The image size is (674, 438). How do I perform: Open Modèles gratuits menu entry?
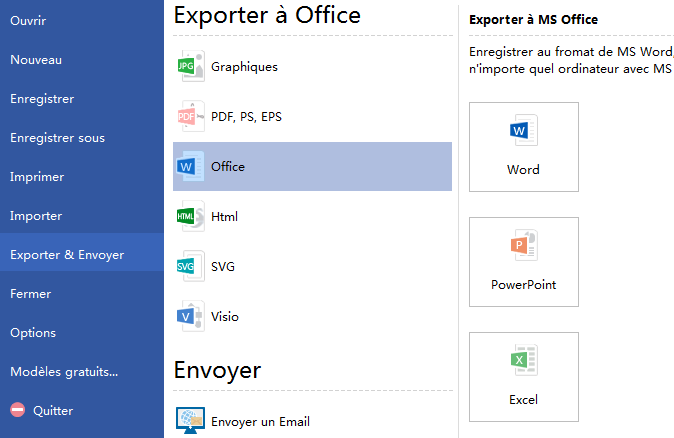click(64, 372)
